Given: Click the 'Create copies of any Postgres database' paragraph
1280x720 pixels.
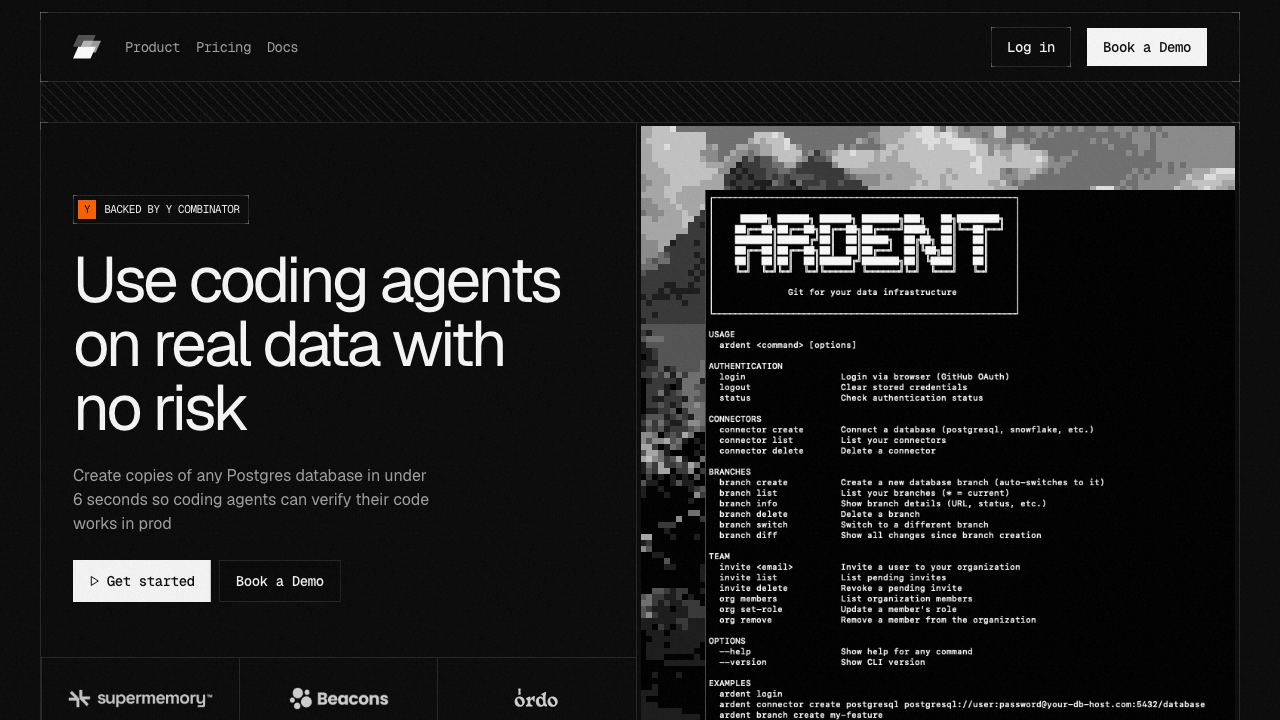Looking at the screenshot, I should tap(251, 499).
